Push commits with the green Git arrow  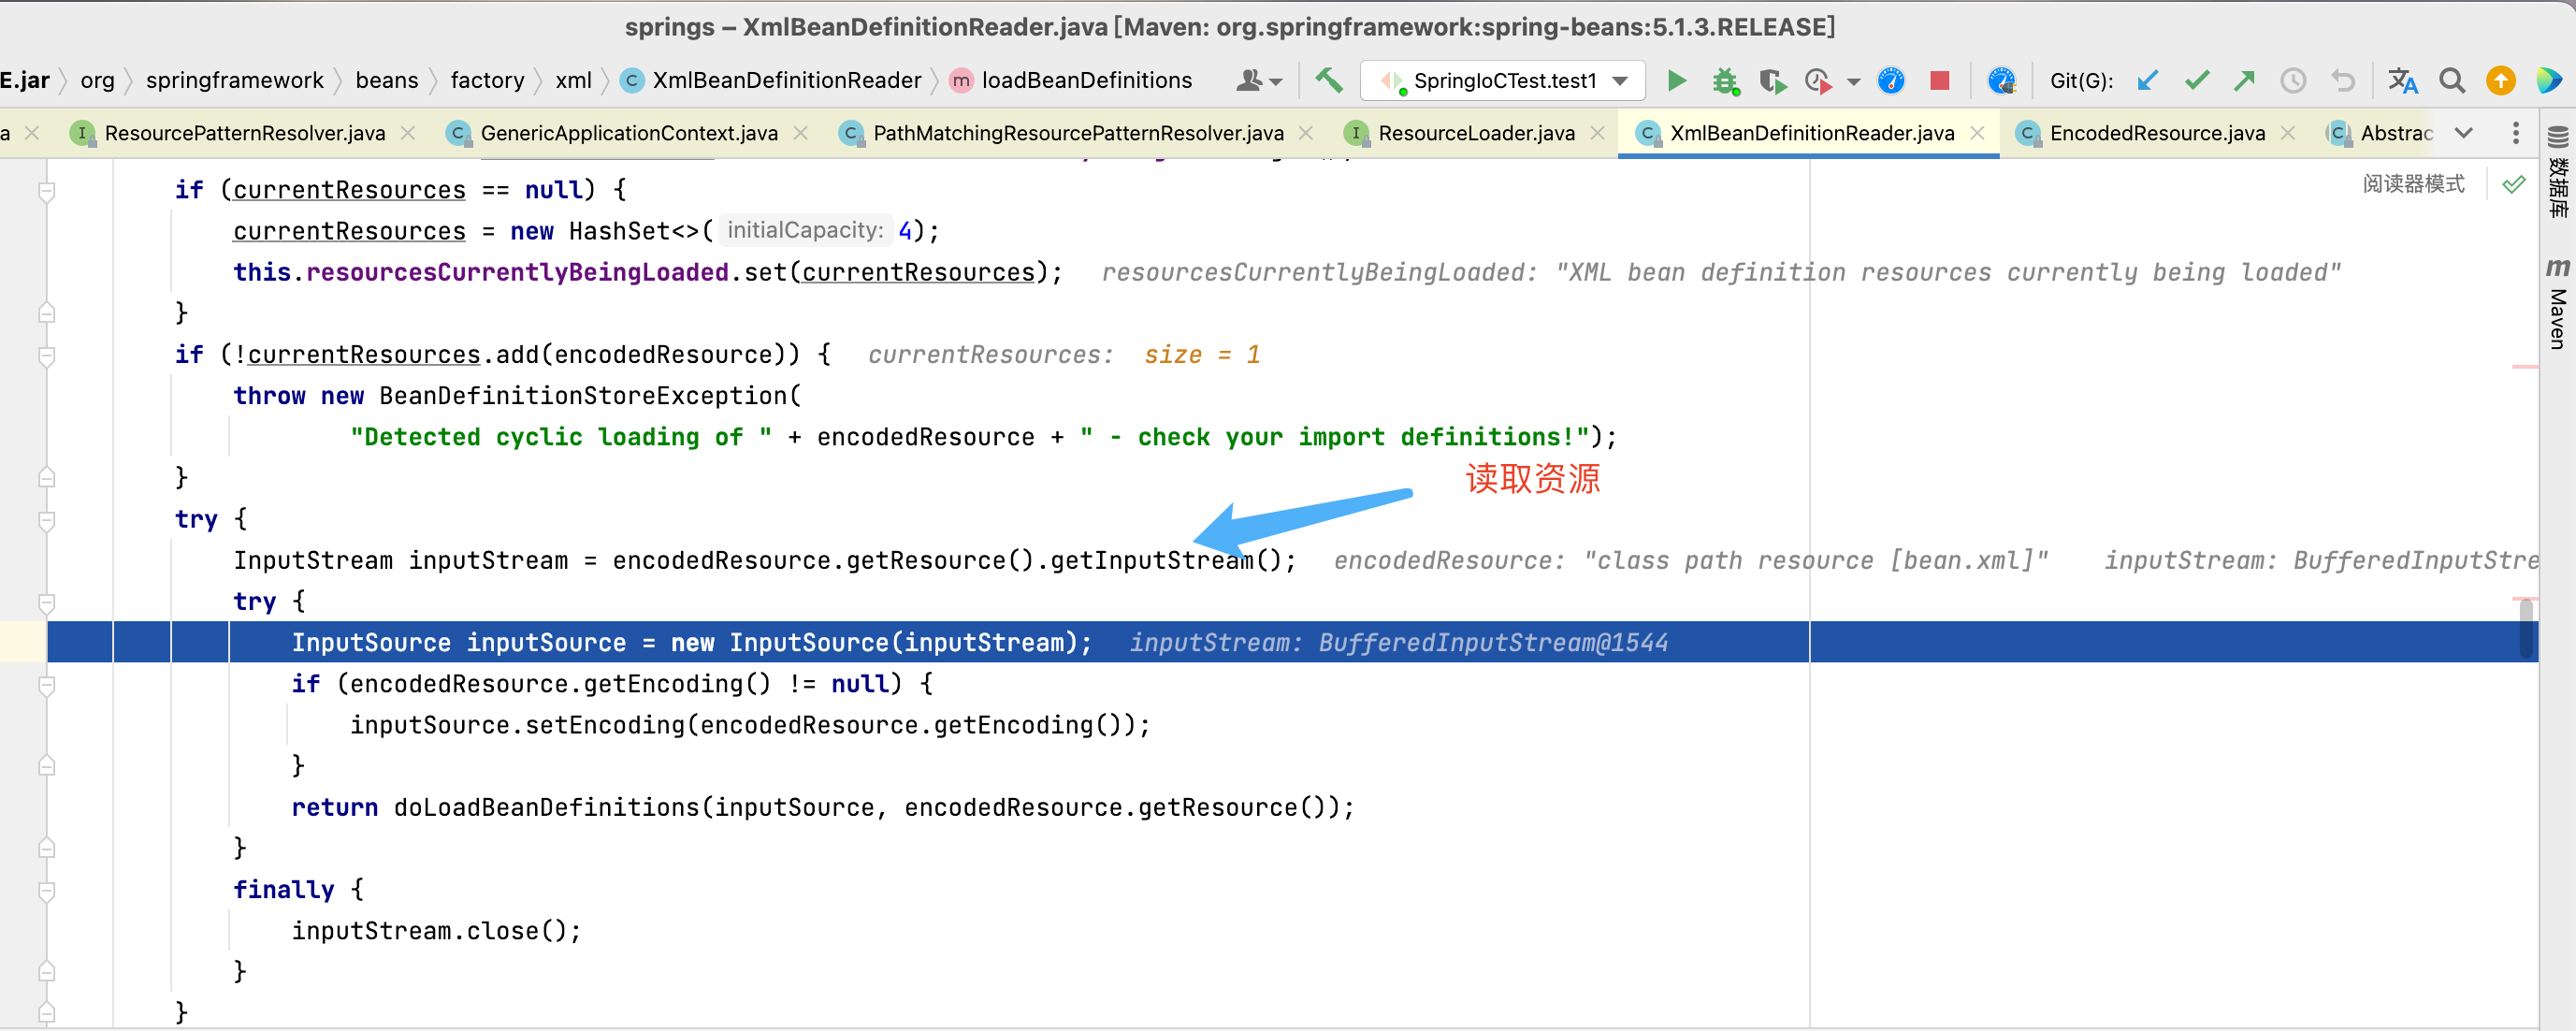point(2244,80)
